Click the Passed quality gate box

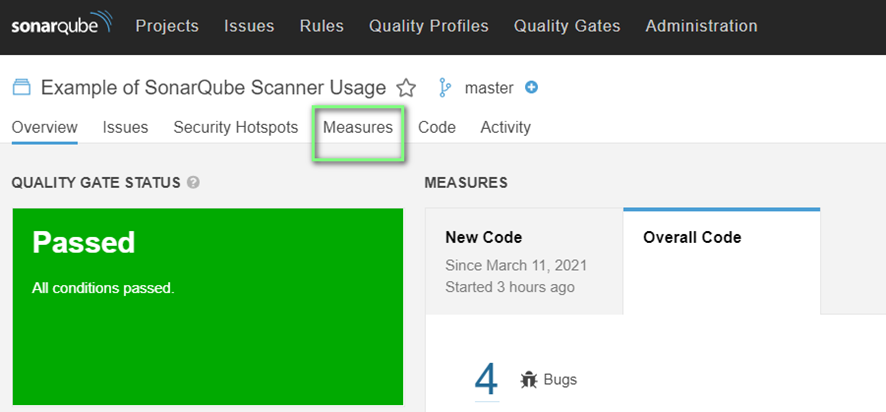click(x=208, y=307)
